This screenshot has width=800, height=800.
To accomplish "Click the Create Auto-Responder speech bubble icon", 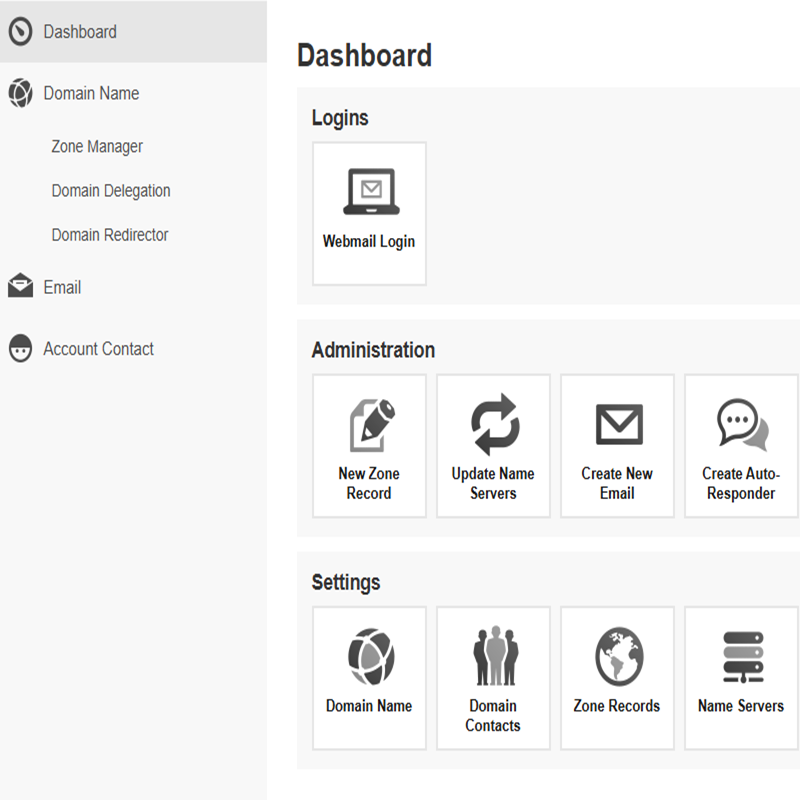I will point(741,425).
